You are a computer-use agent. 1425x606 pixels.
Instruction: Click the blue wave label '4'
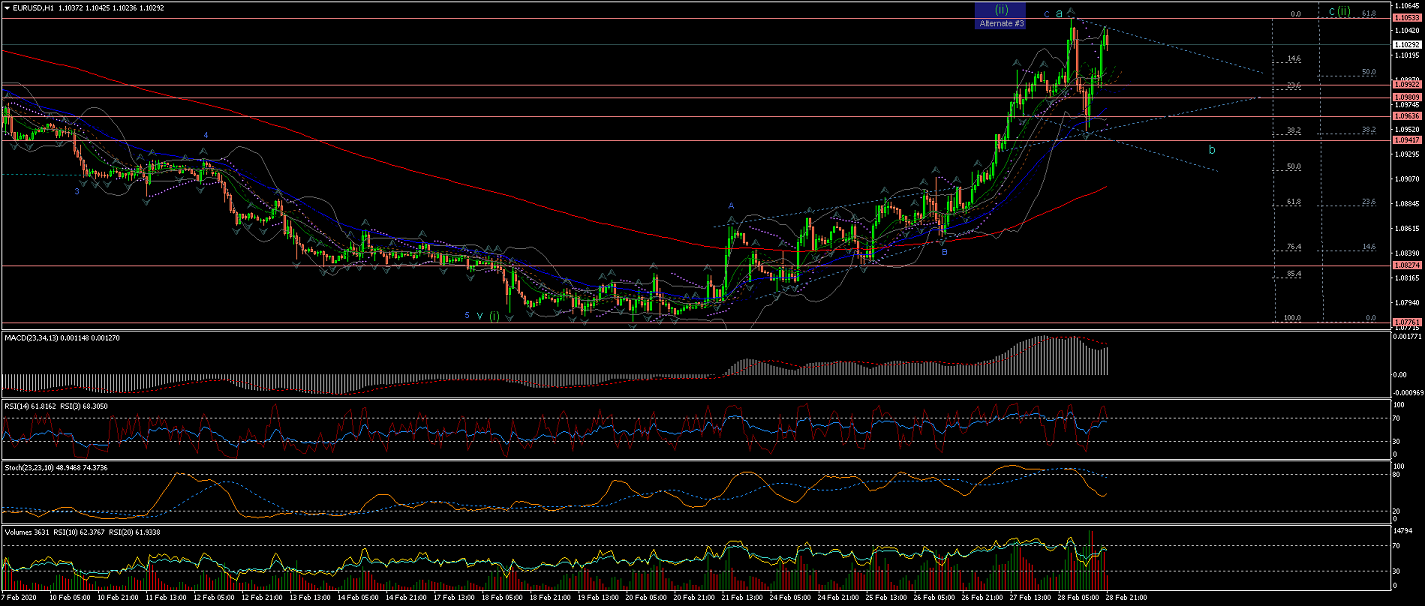click(x=206, y=134)
